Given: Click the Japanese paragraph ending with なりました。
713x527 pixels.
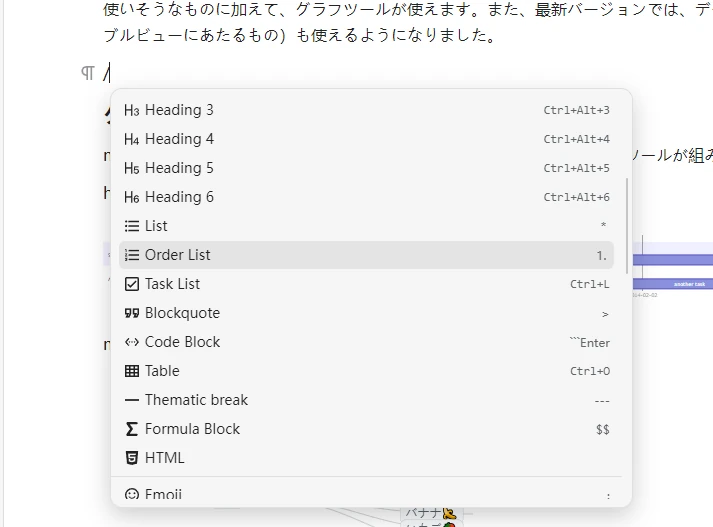Looking at the screenshot, I should click(x=408, y=22).
